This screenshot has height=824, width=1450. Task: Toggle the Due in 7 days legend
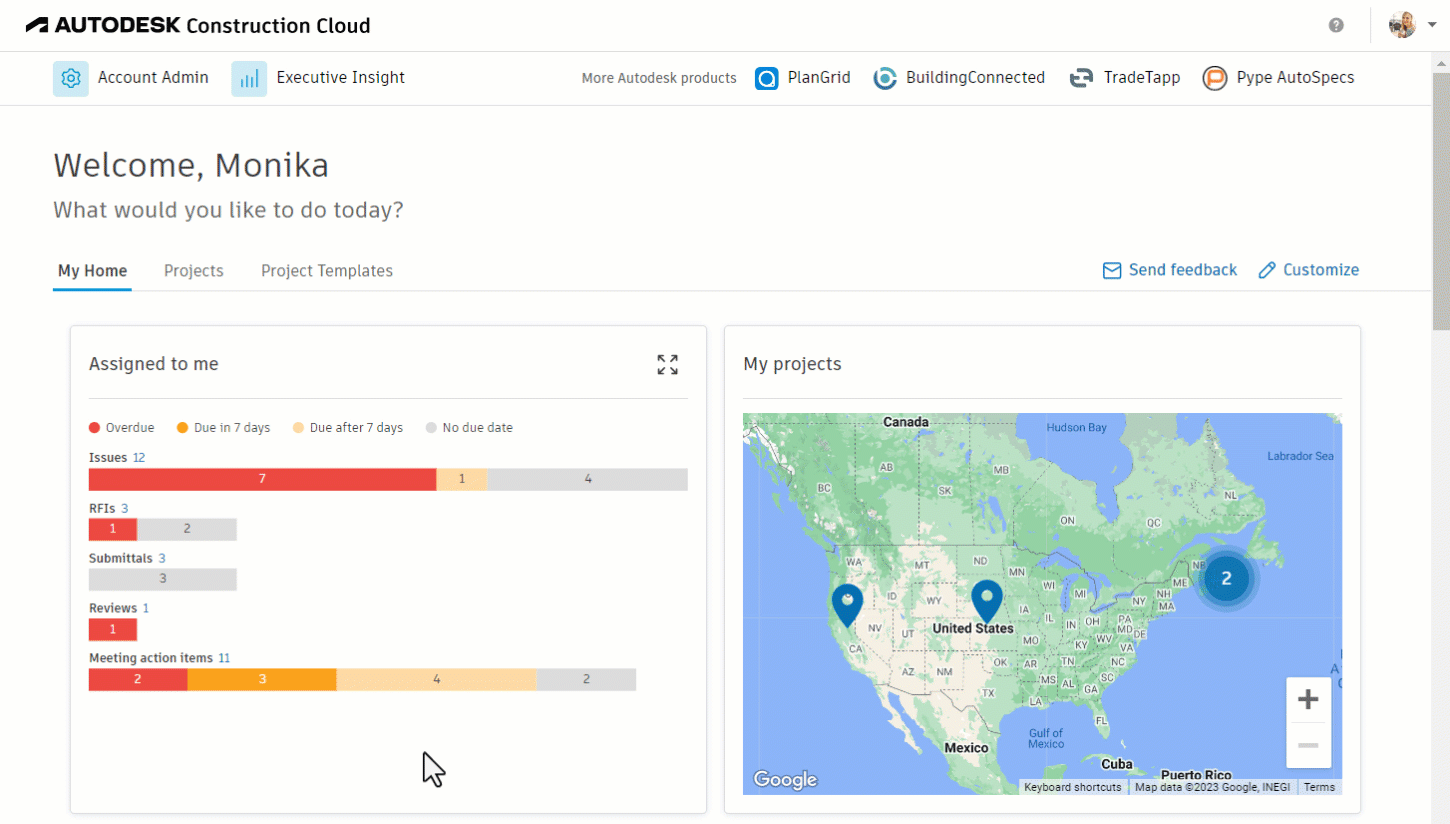click(x=223, y=428)
